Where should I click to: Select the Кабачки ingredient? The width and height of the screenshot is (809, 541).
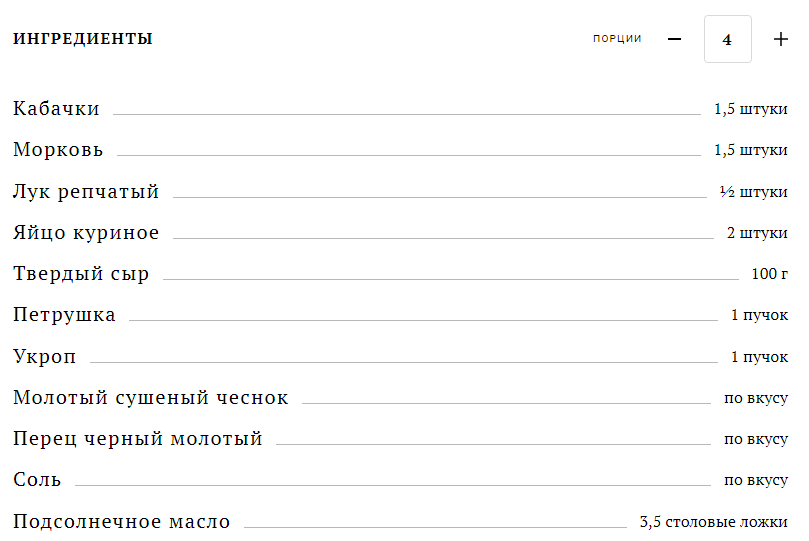point(57,109)
